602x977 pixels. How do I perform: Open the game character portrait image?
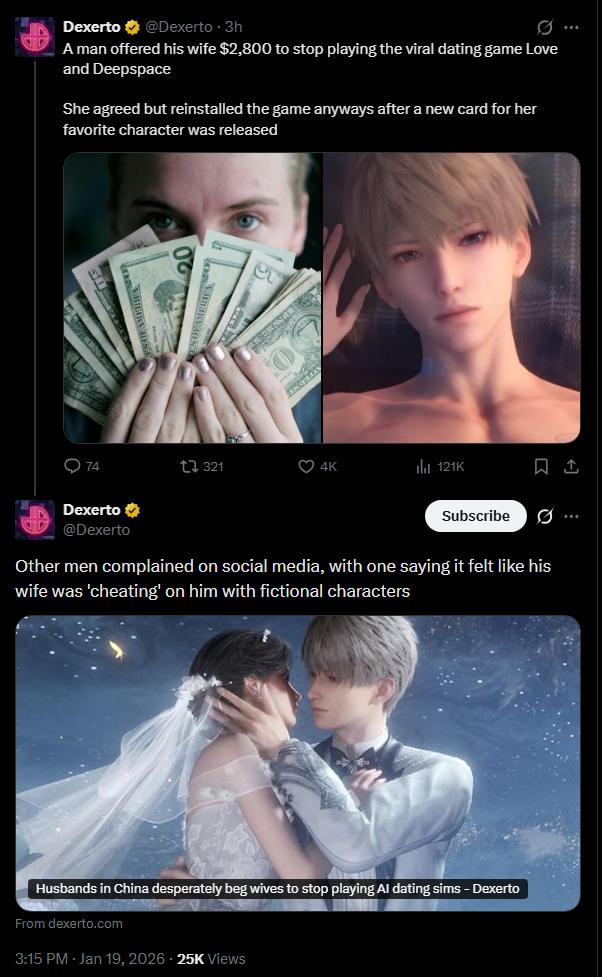(452, 298)
